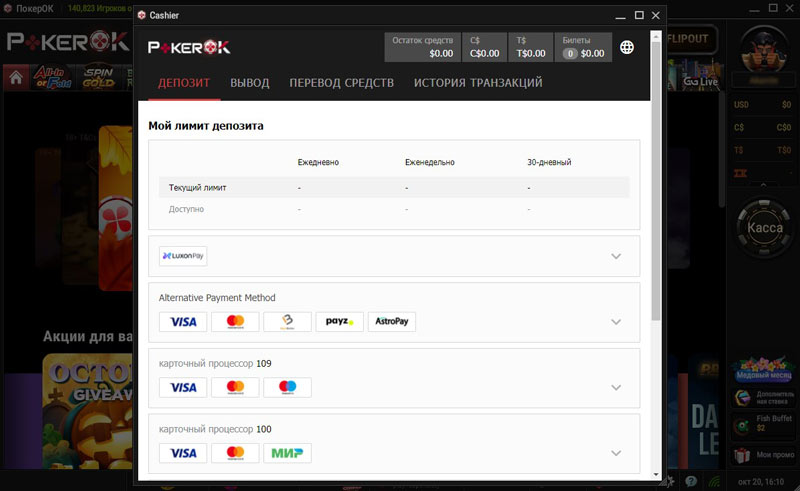The image size is (800, 491).
Task: Select the MIR card icon
Action: (288, 453)
